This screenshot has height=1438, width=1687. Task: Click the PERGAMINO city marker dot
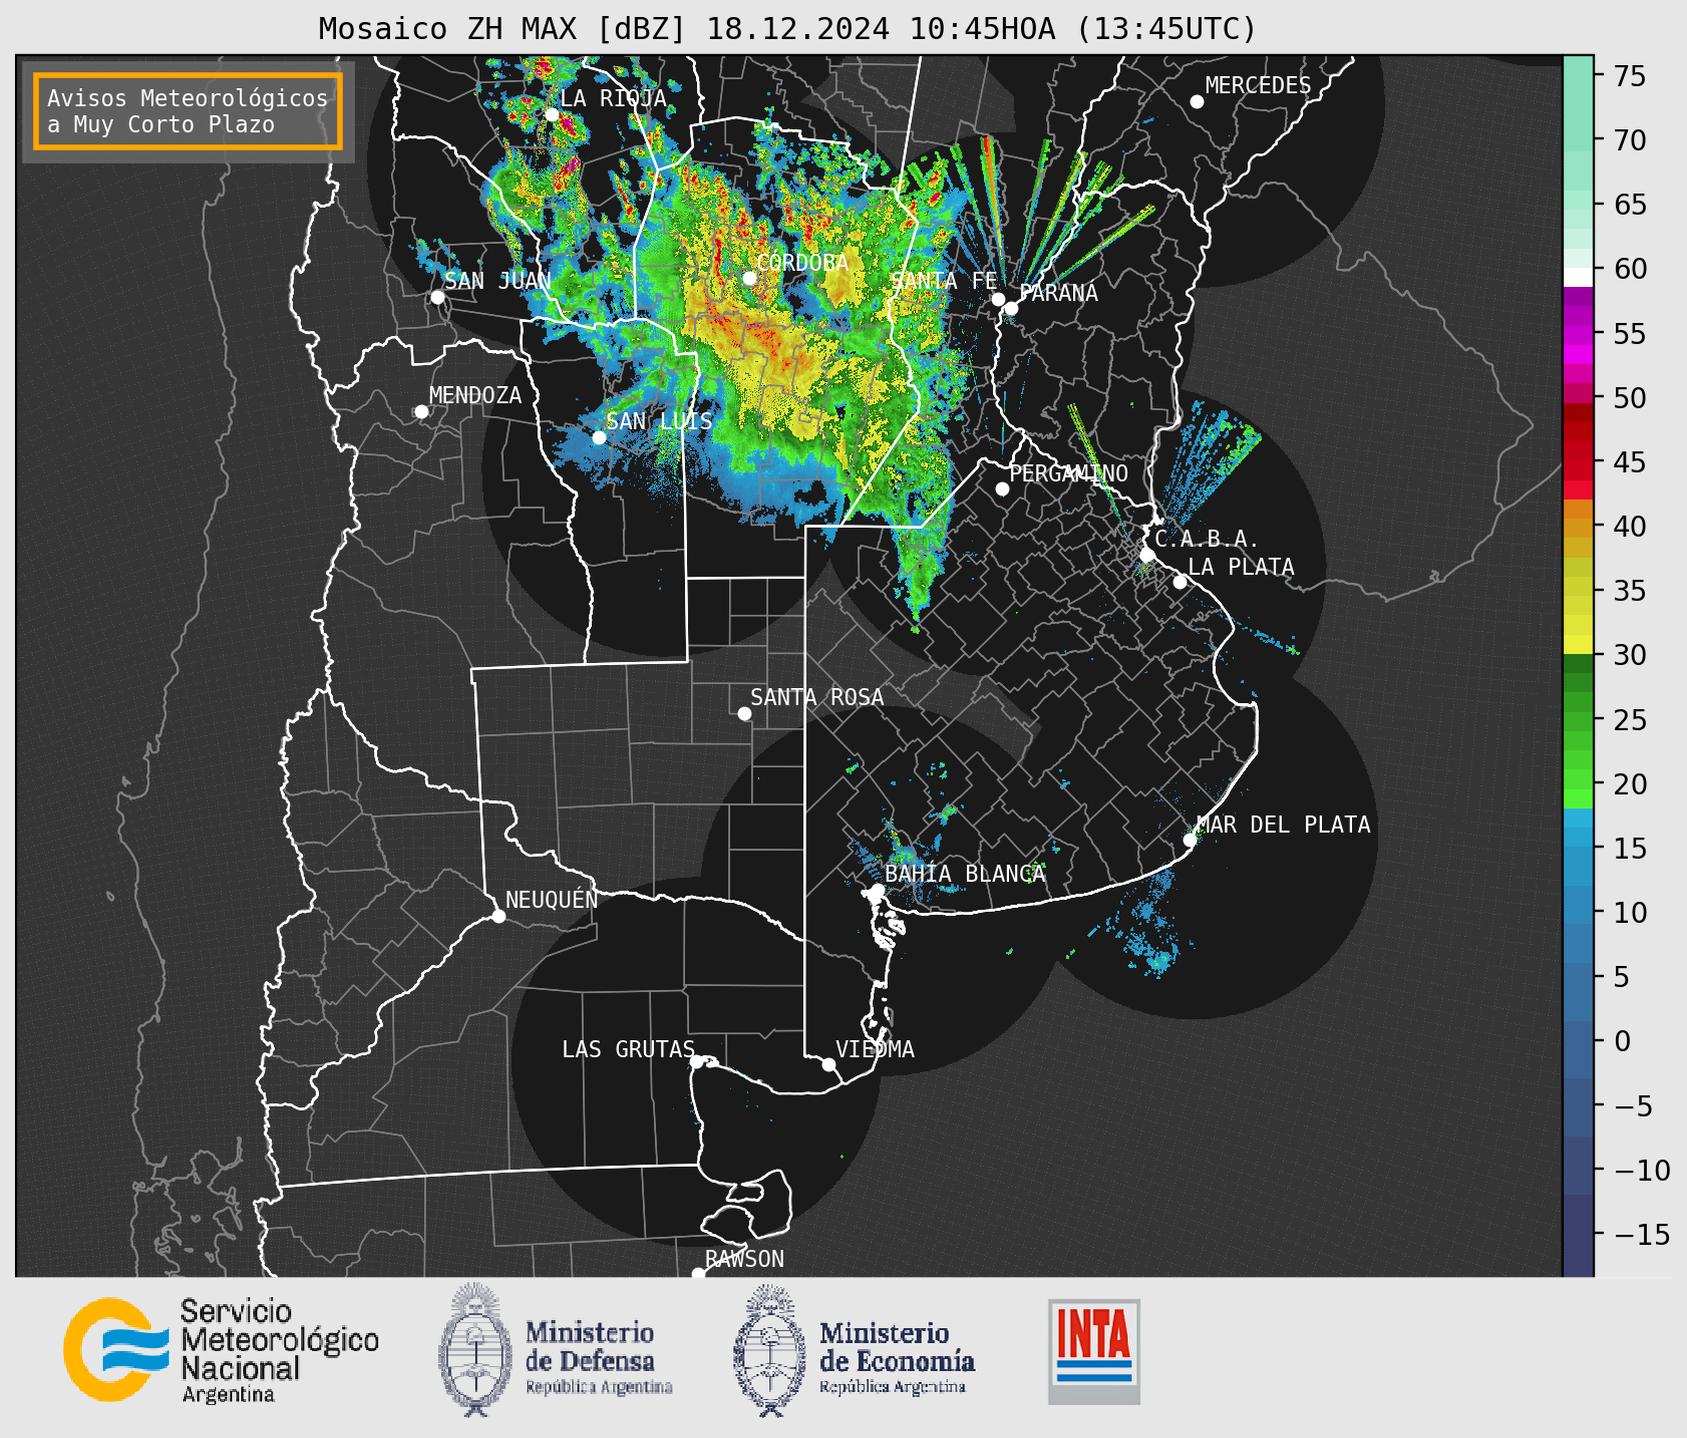[1002, 489]
